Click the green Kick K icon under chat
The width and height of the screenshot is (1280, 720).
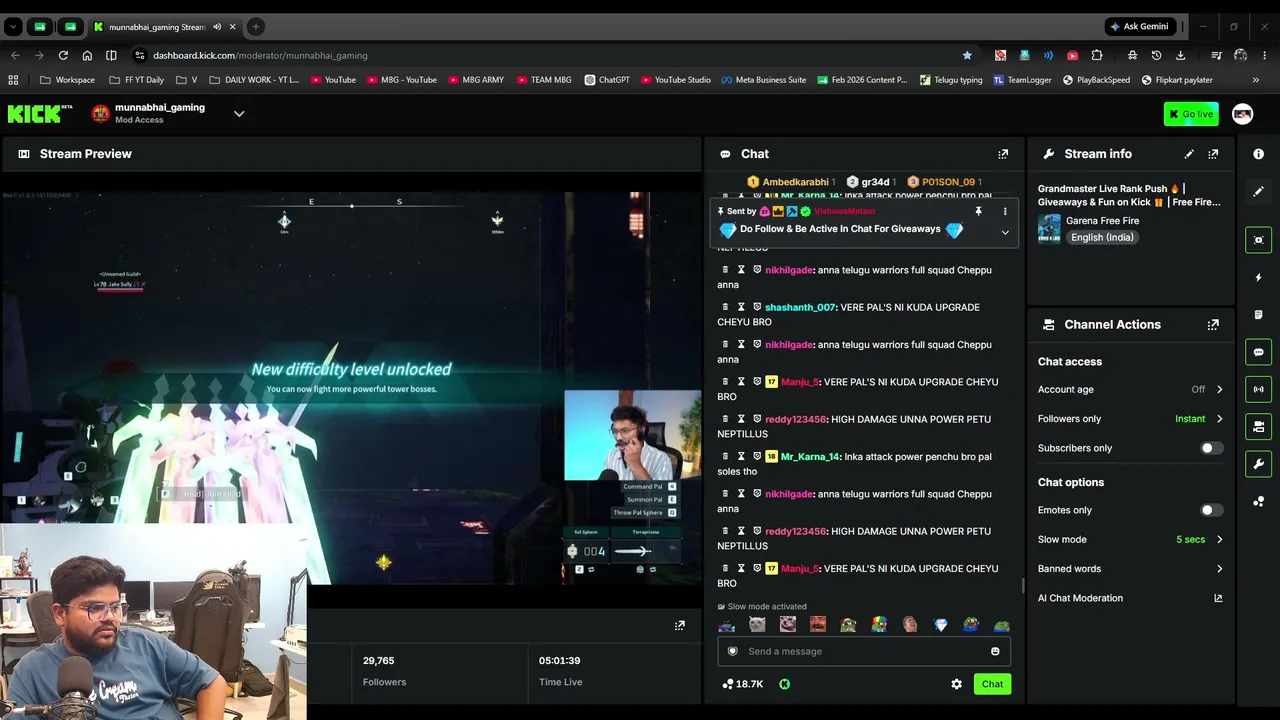tap(784, 684)
